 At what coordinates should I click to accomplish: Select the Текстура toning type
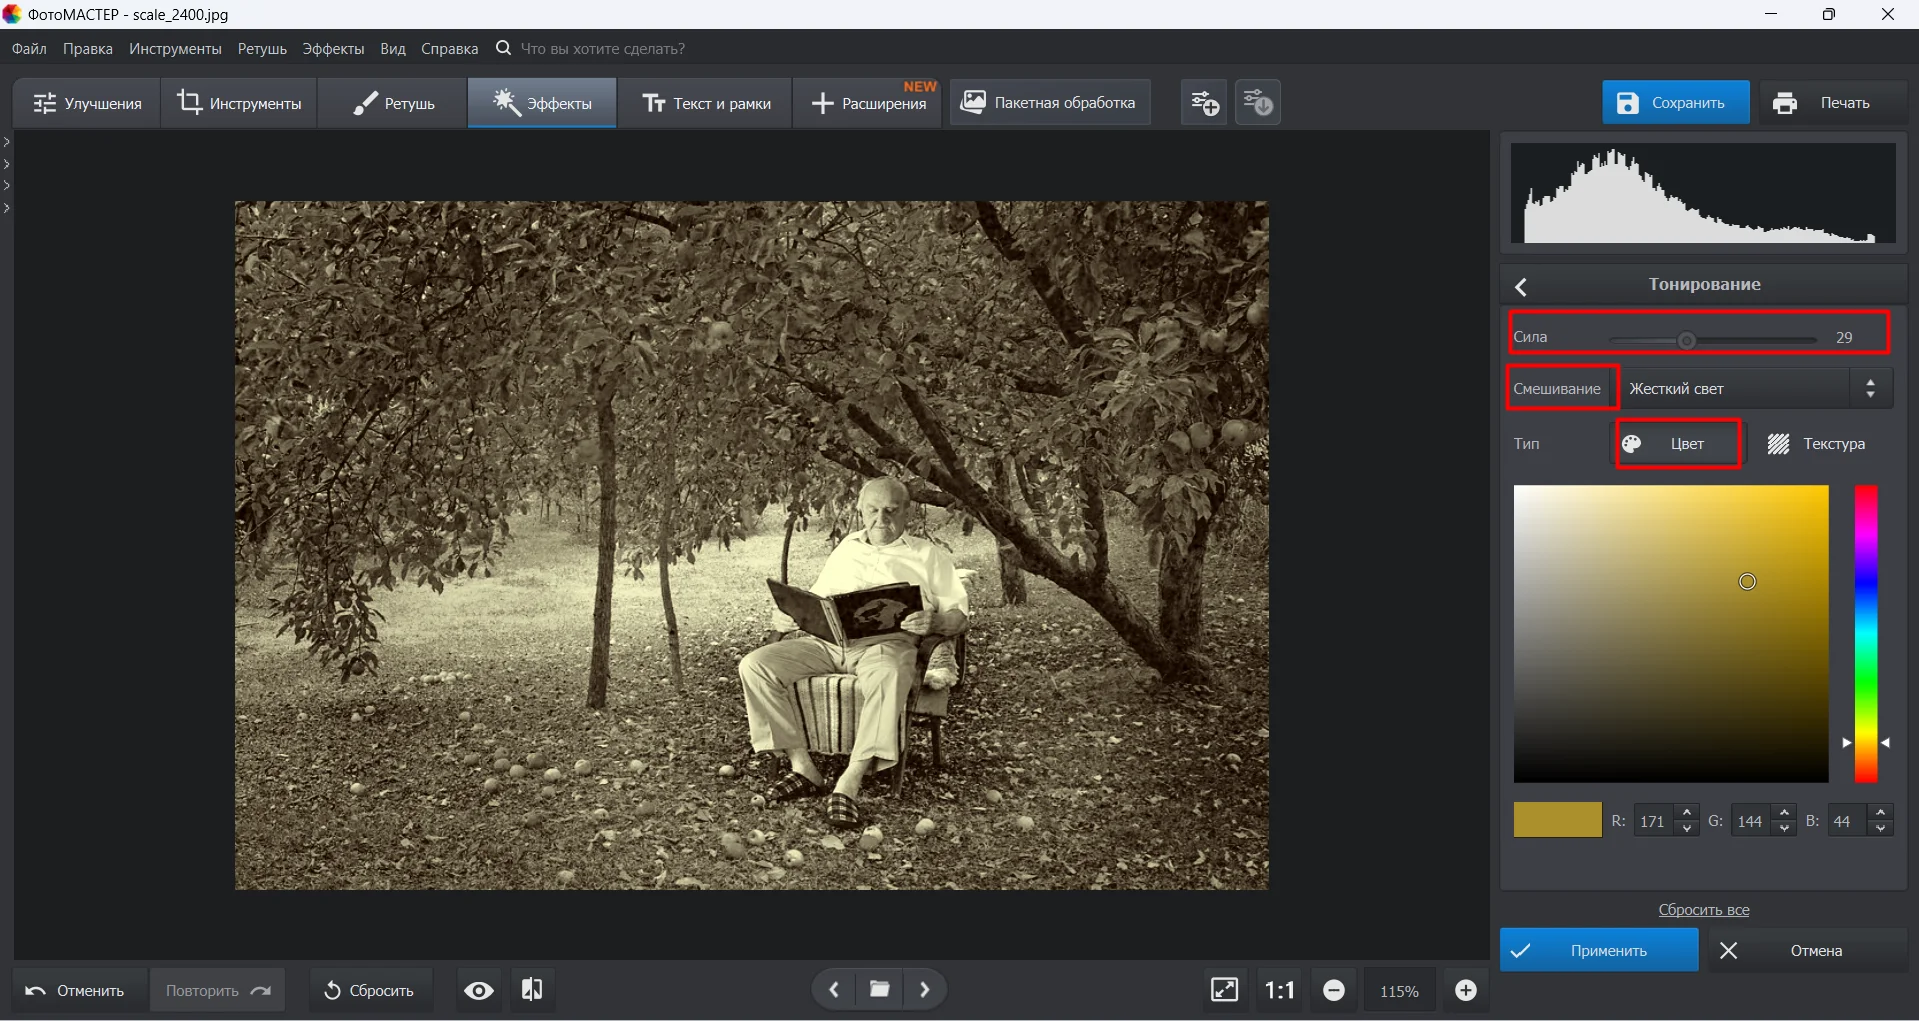coord(1816,444)
